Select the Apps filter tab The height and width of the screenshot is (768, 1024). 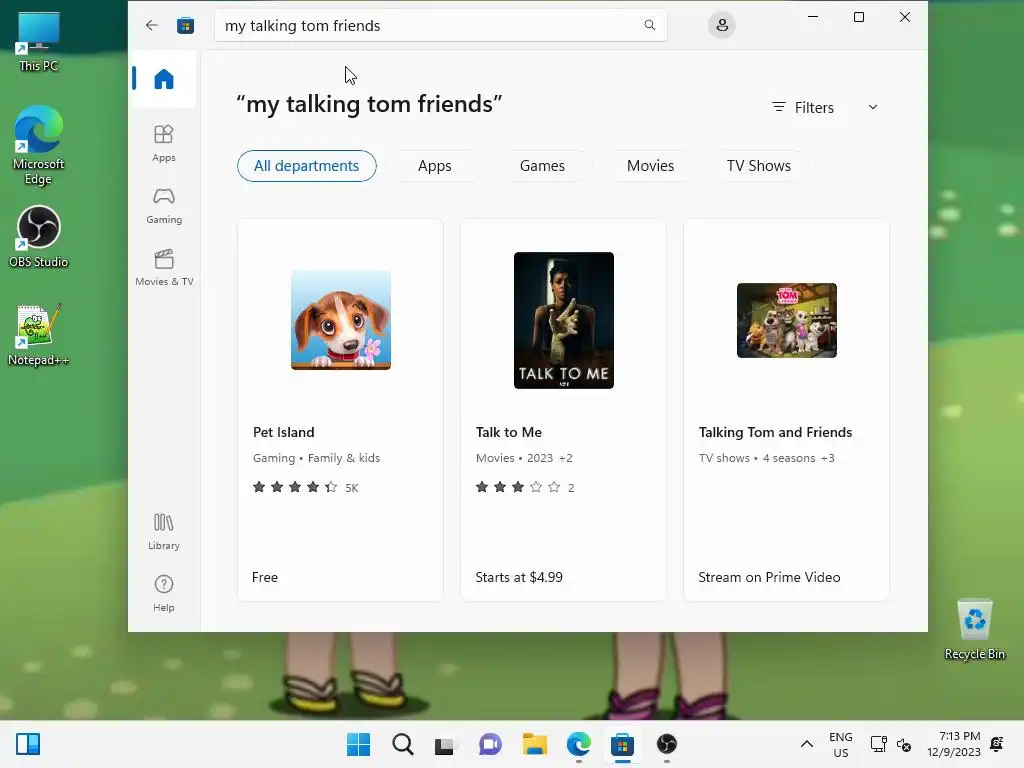click(x=434, y=166)
